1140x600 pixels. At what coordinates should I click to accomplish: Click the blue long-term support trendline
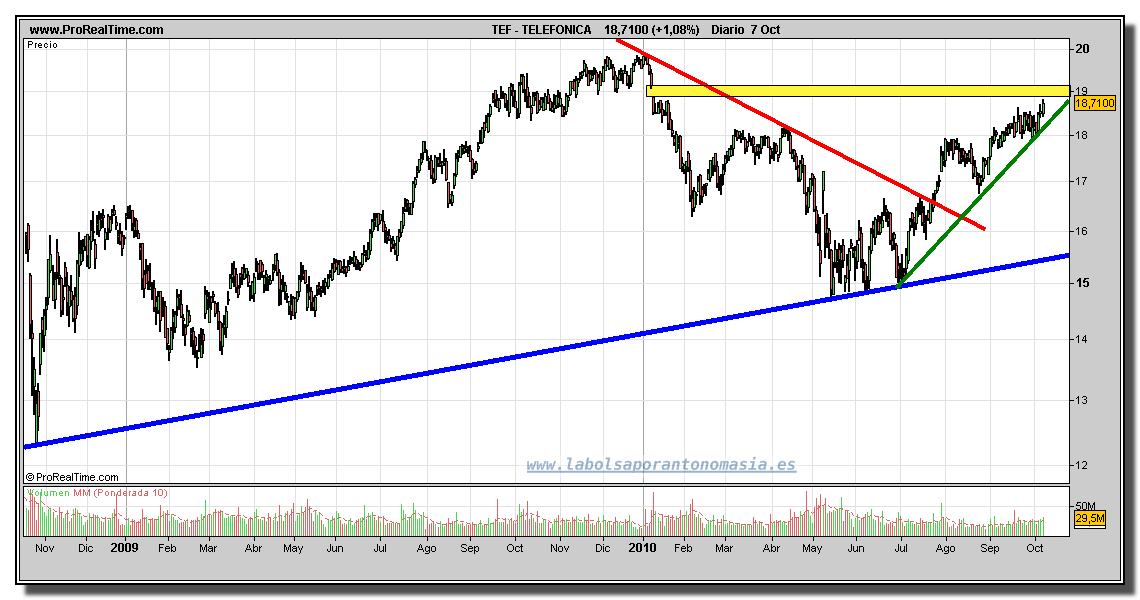pyautogui.click(x=545, y=351)
